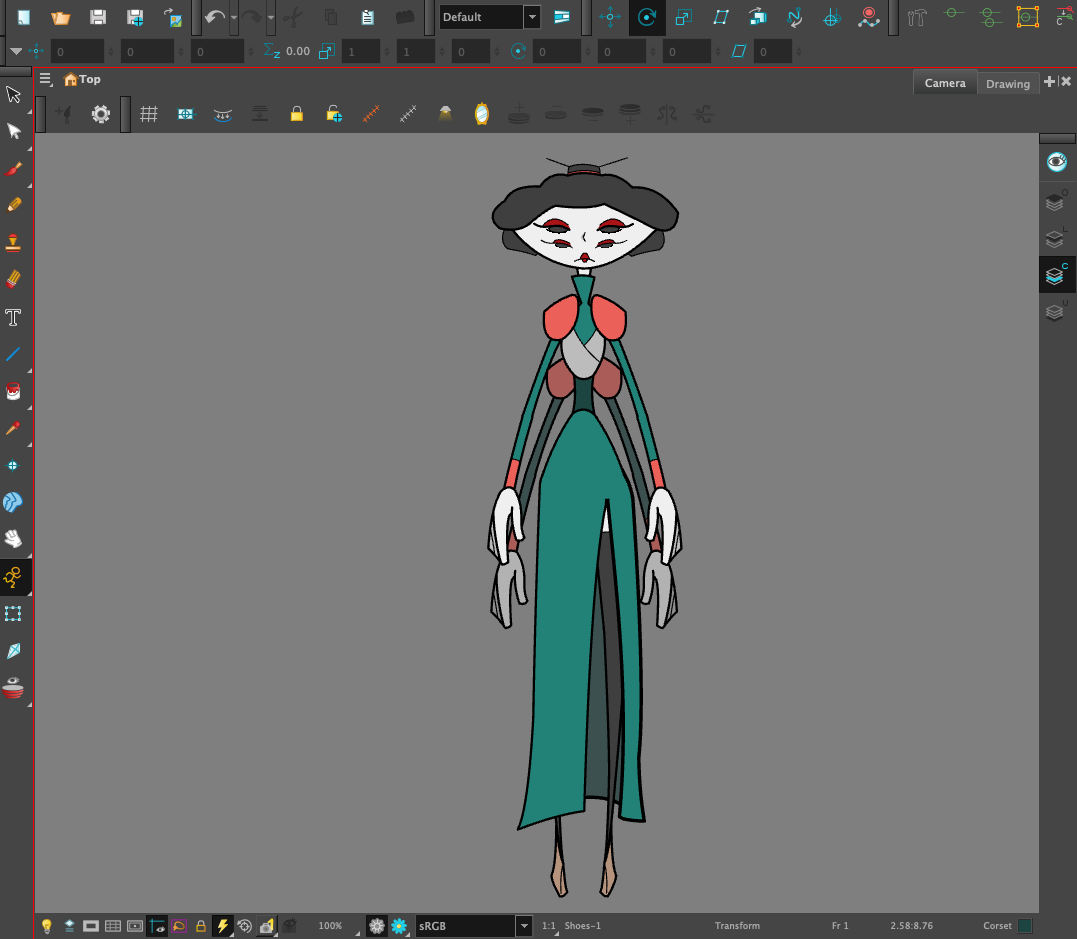Image resolution: width=1077 pixels, height=939 pixels.
Task: Toggle the Safe Area icon
Action: [185, 114]
